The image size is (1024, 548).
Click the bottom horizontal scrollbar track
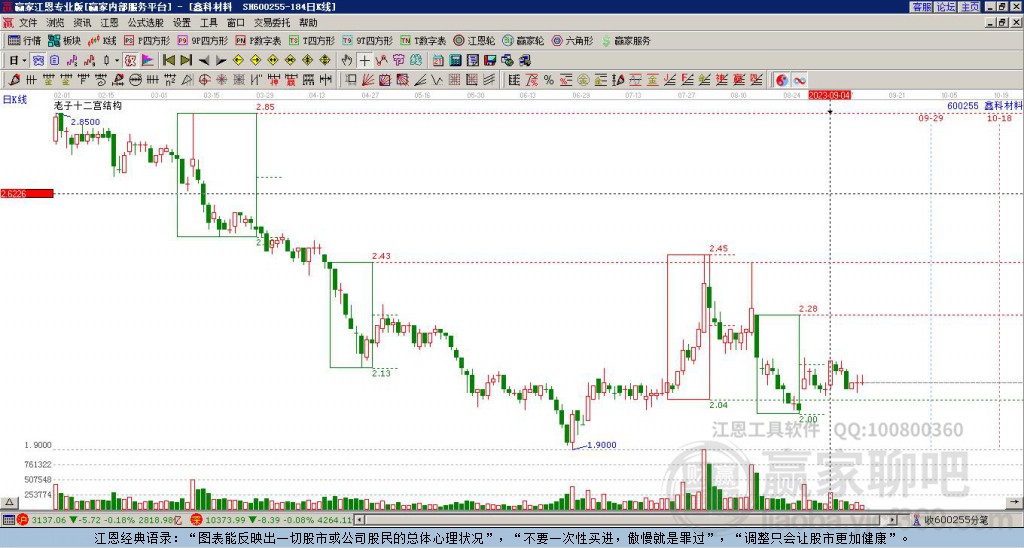pos(627,520)
